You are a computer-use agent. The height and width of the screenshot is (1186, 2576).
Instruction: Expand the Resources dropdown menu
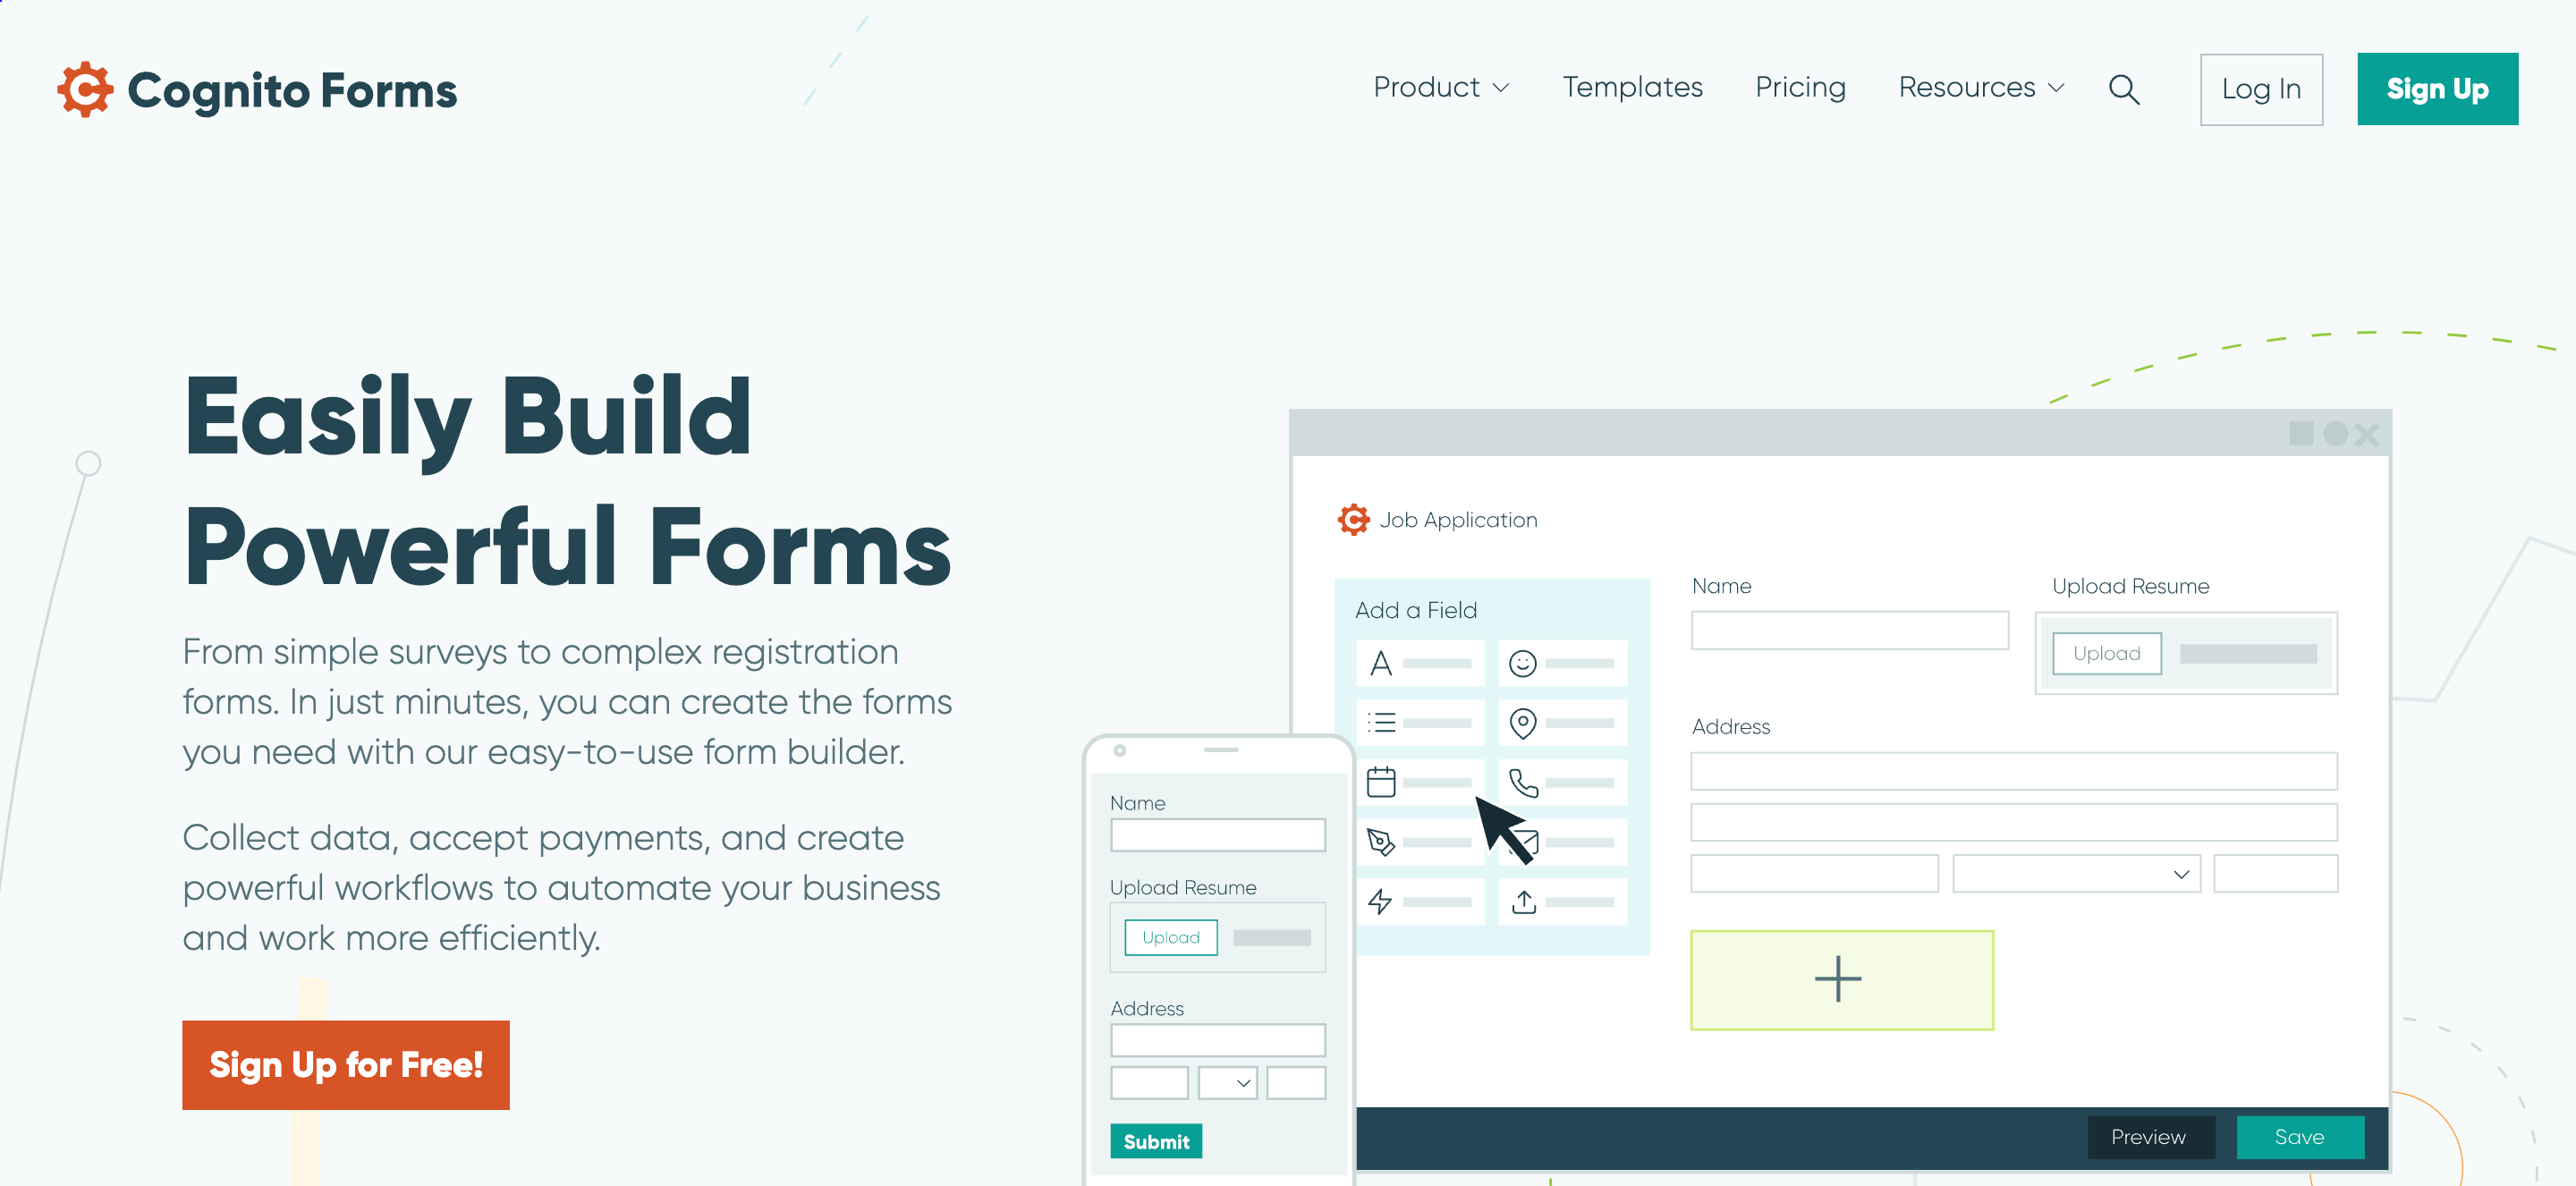pos(1979,89)
